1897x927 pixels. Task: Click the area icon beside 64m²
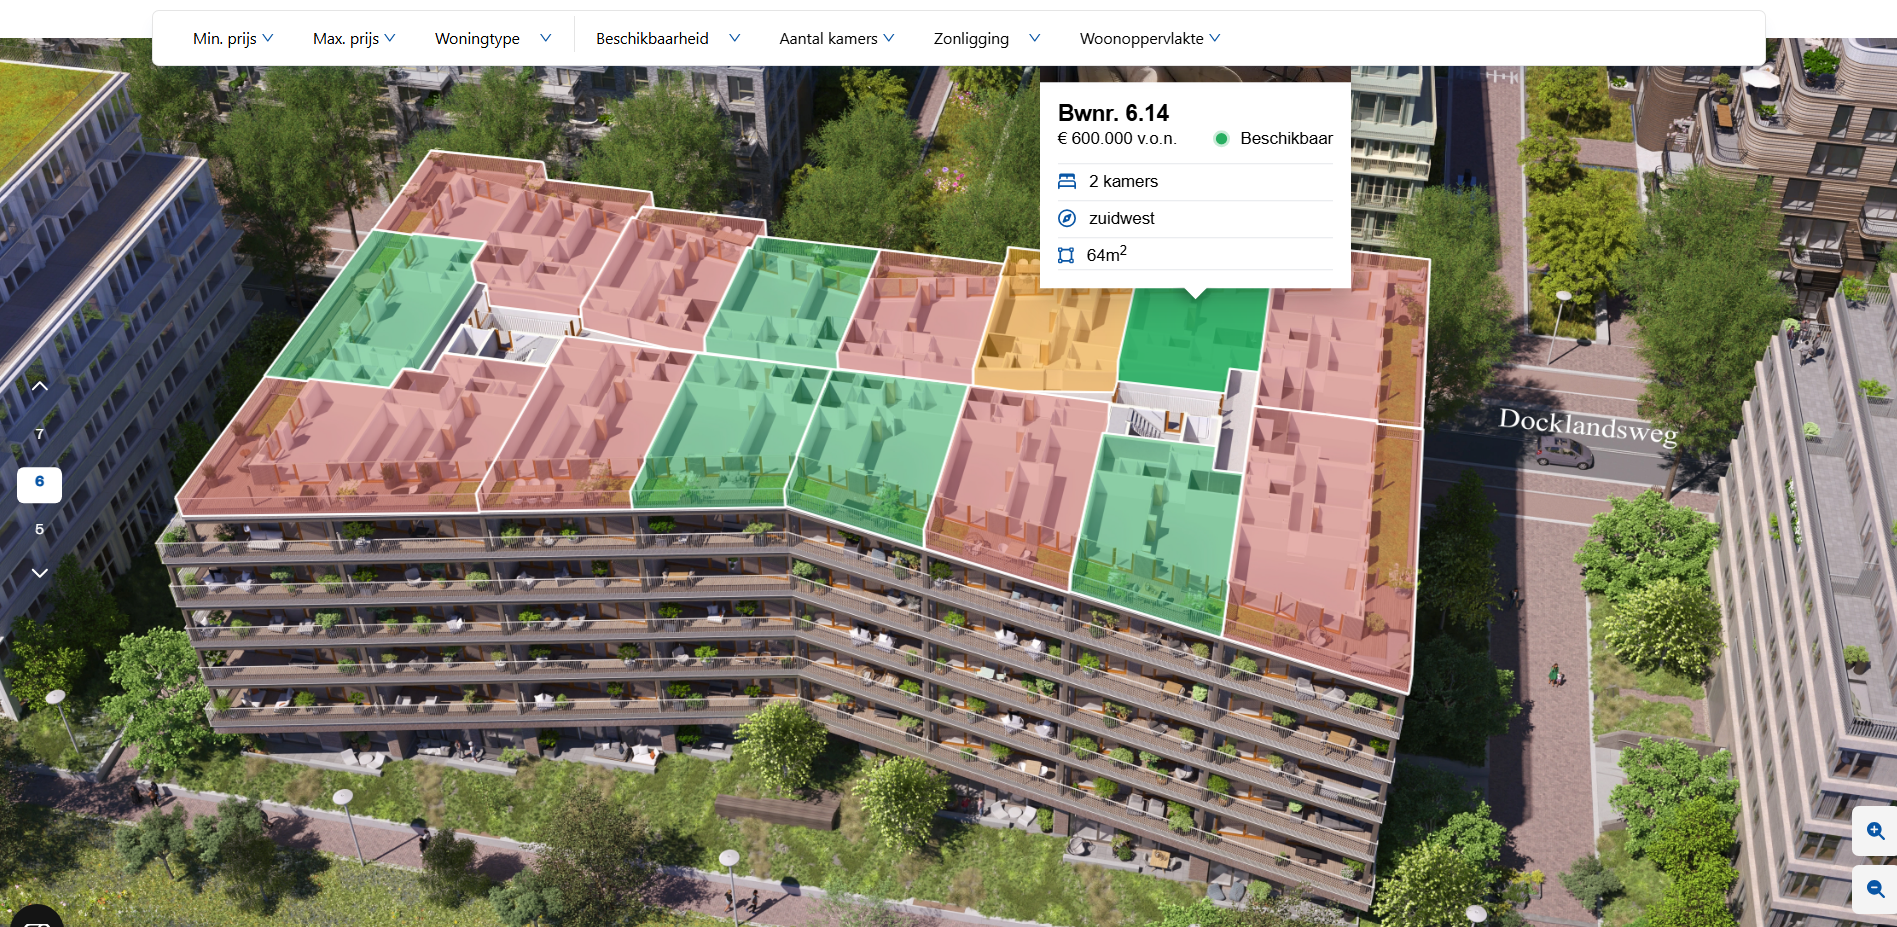pos(1066,255)
